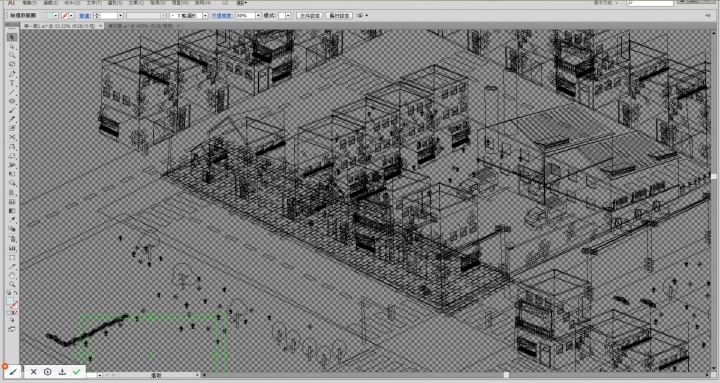Swap fill and stroke colors
This screenshot has height=383, width=720.
[16, 293]
